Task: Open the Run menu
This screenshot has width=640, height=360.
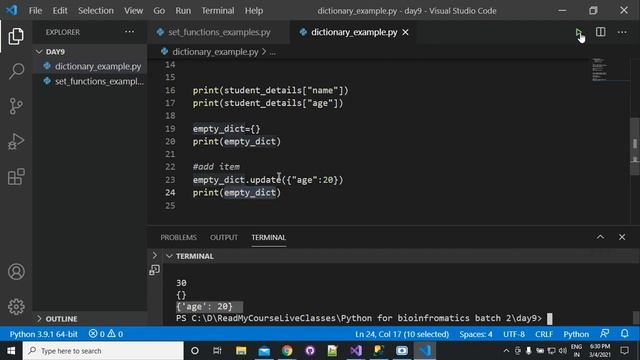Action: [x=183, y=11]
